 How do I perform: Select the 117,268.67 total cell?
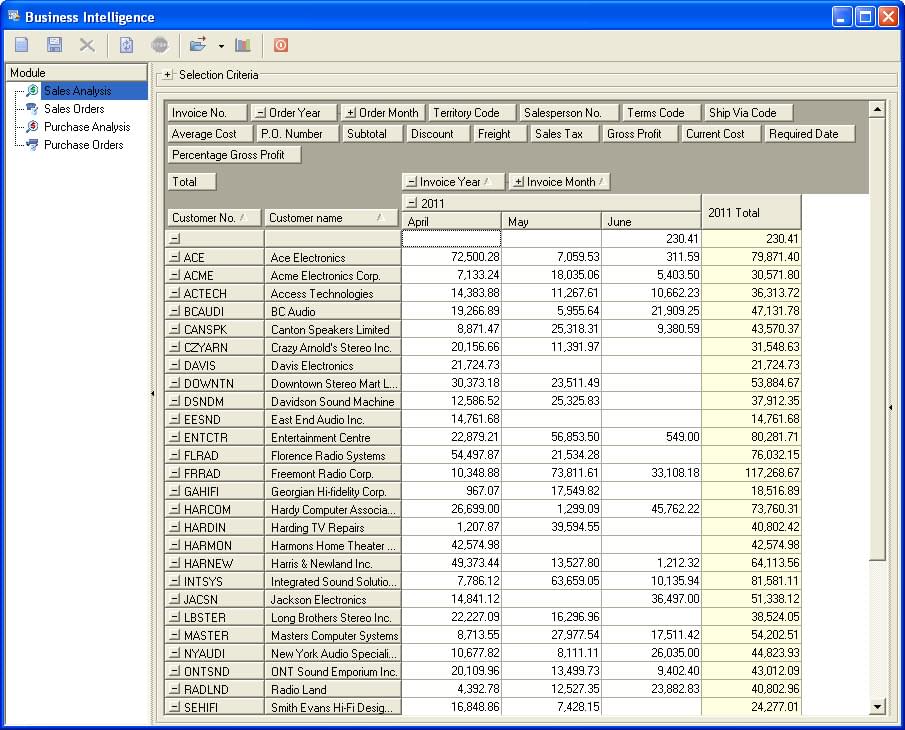751,473
